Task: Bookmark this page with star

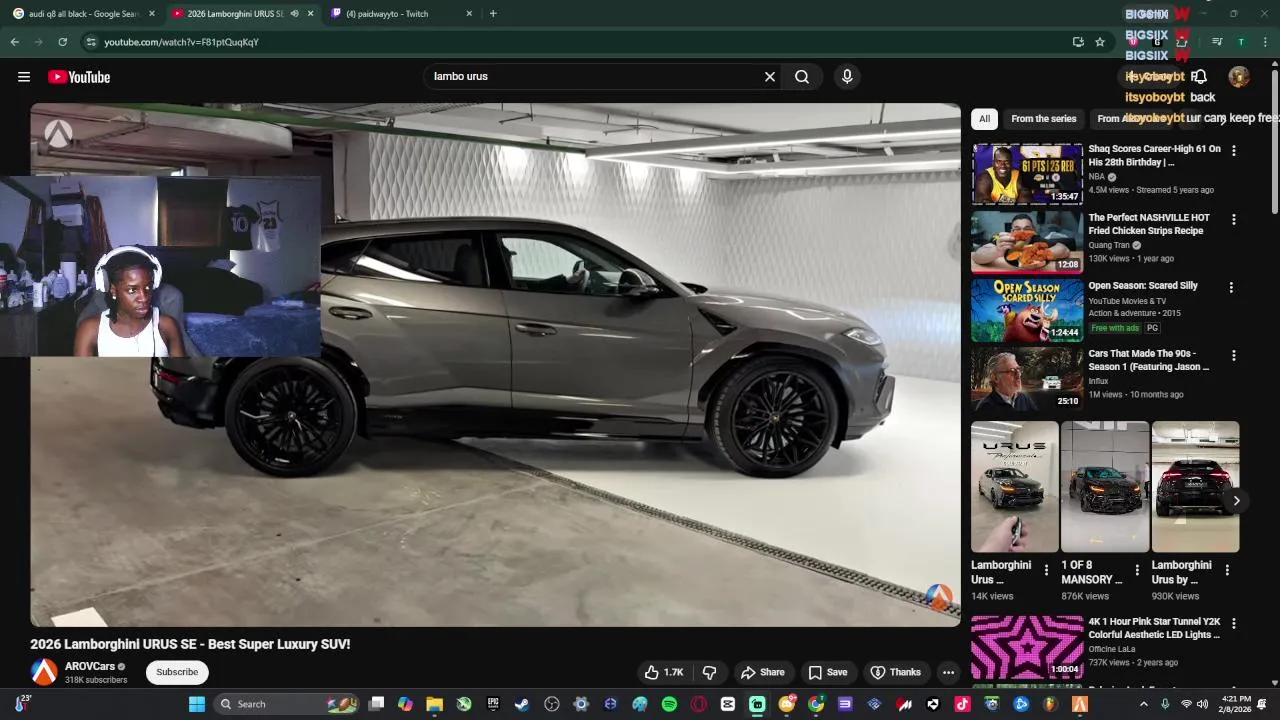Action: tap(1100, 42)
